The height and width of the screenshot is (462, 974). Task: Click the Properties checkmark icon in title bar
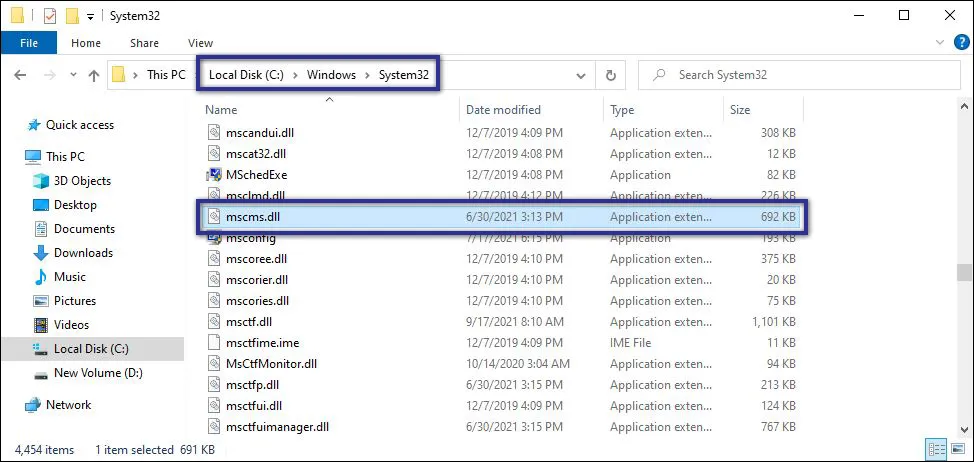coord(50,16)
